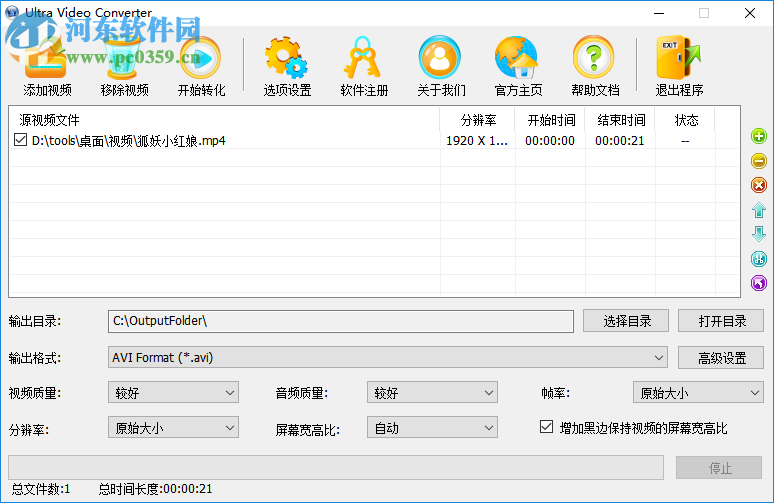Click the yellow minus remove-file side icon

pyautogui.click(x=759, y=160)
